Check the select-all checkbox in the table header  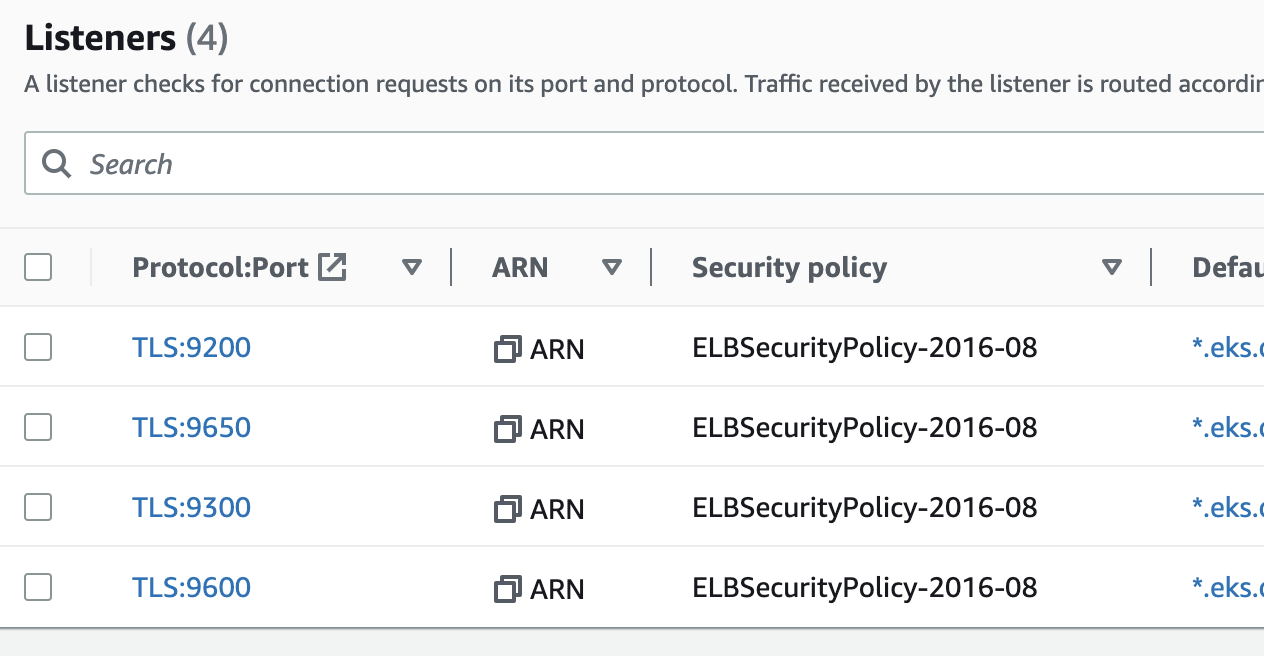tap(37, 267)
